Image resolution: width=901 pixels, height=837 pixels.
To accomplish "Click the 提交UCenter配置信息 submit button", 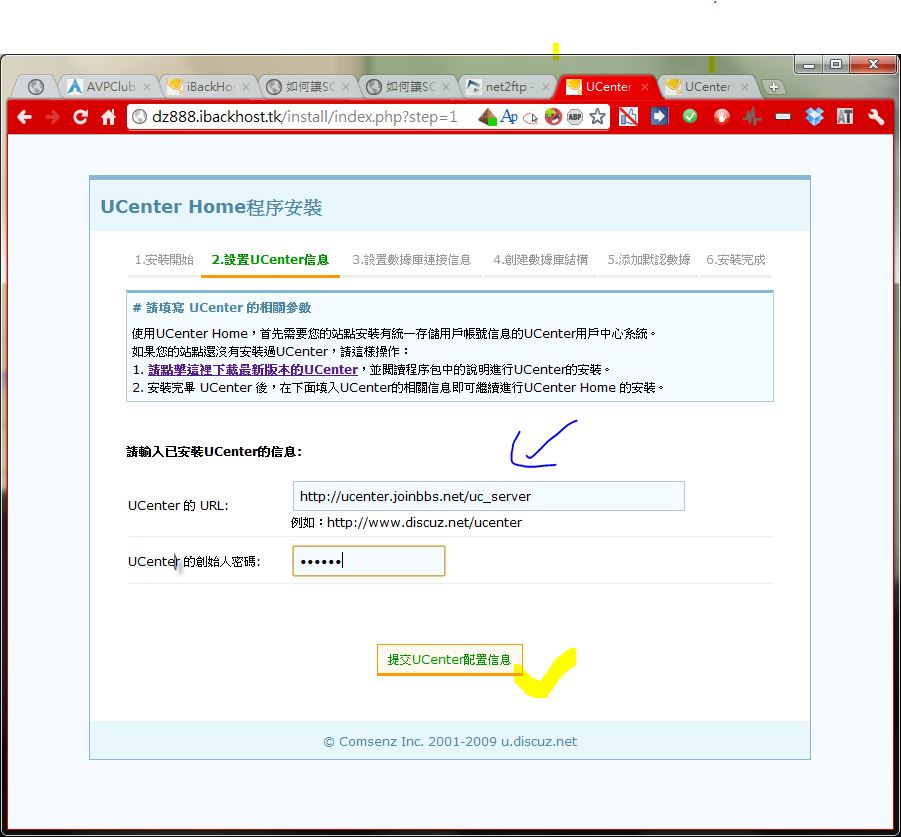I will point(449,660).
